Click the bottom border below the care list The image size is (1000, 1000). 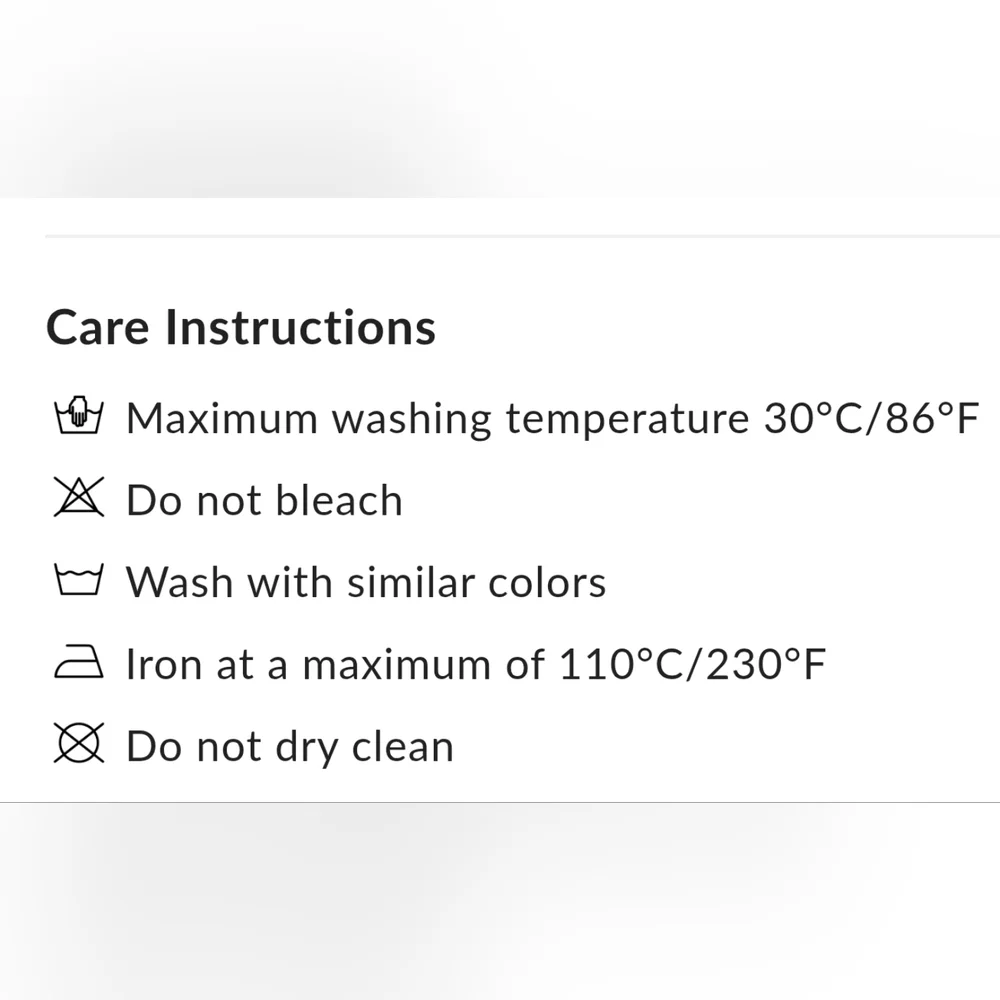500,802
